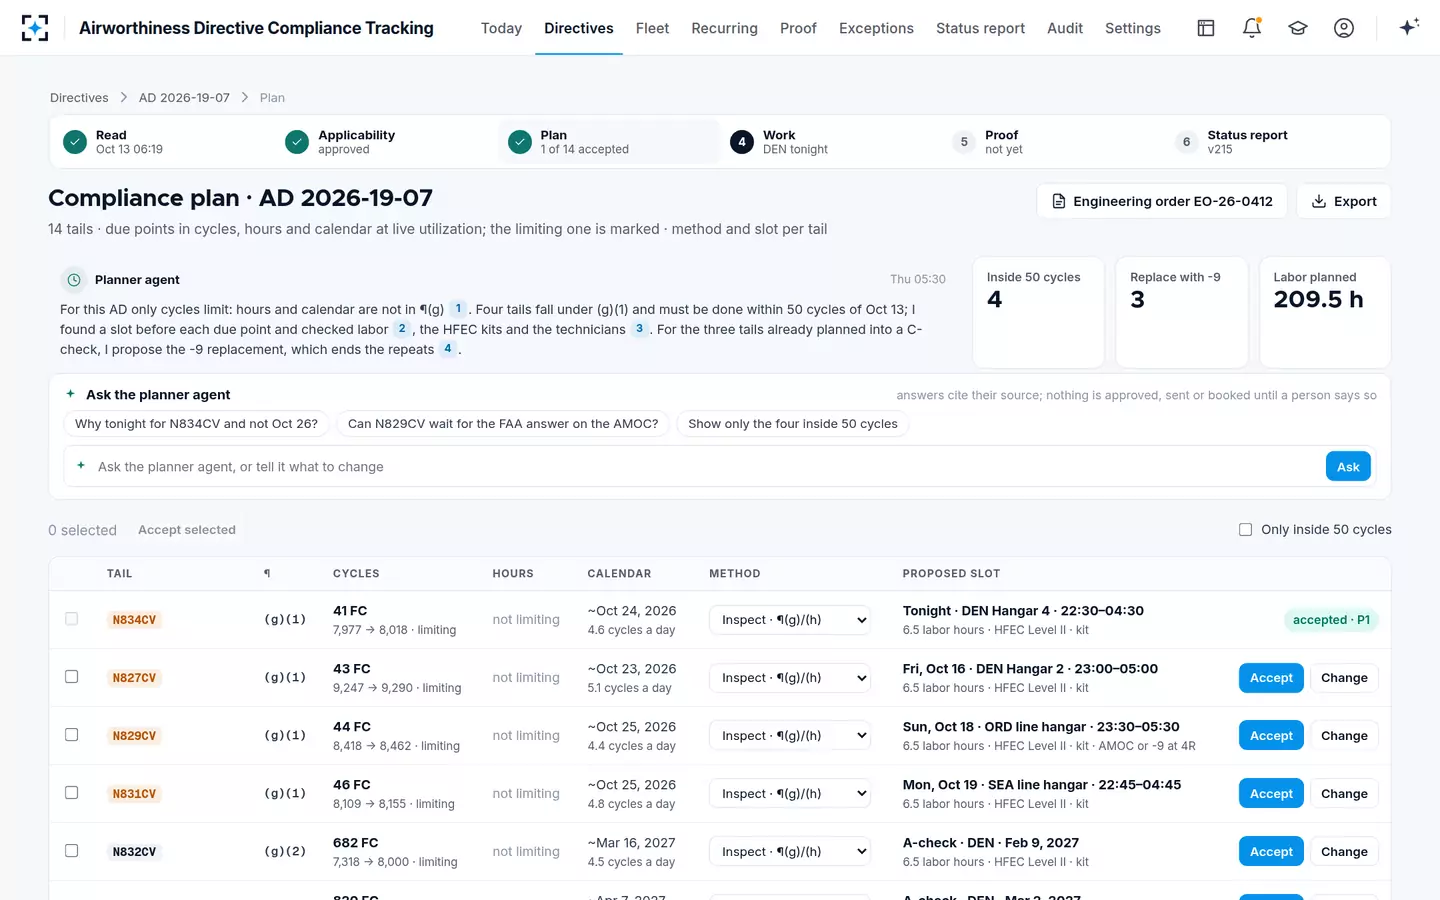Go to the Exceptions tab
Image resolution: width=1440 pixels, height=900 pixels.
(876, 28)
